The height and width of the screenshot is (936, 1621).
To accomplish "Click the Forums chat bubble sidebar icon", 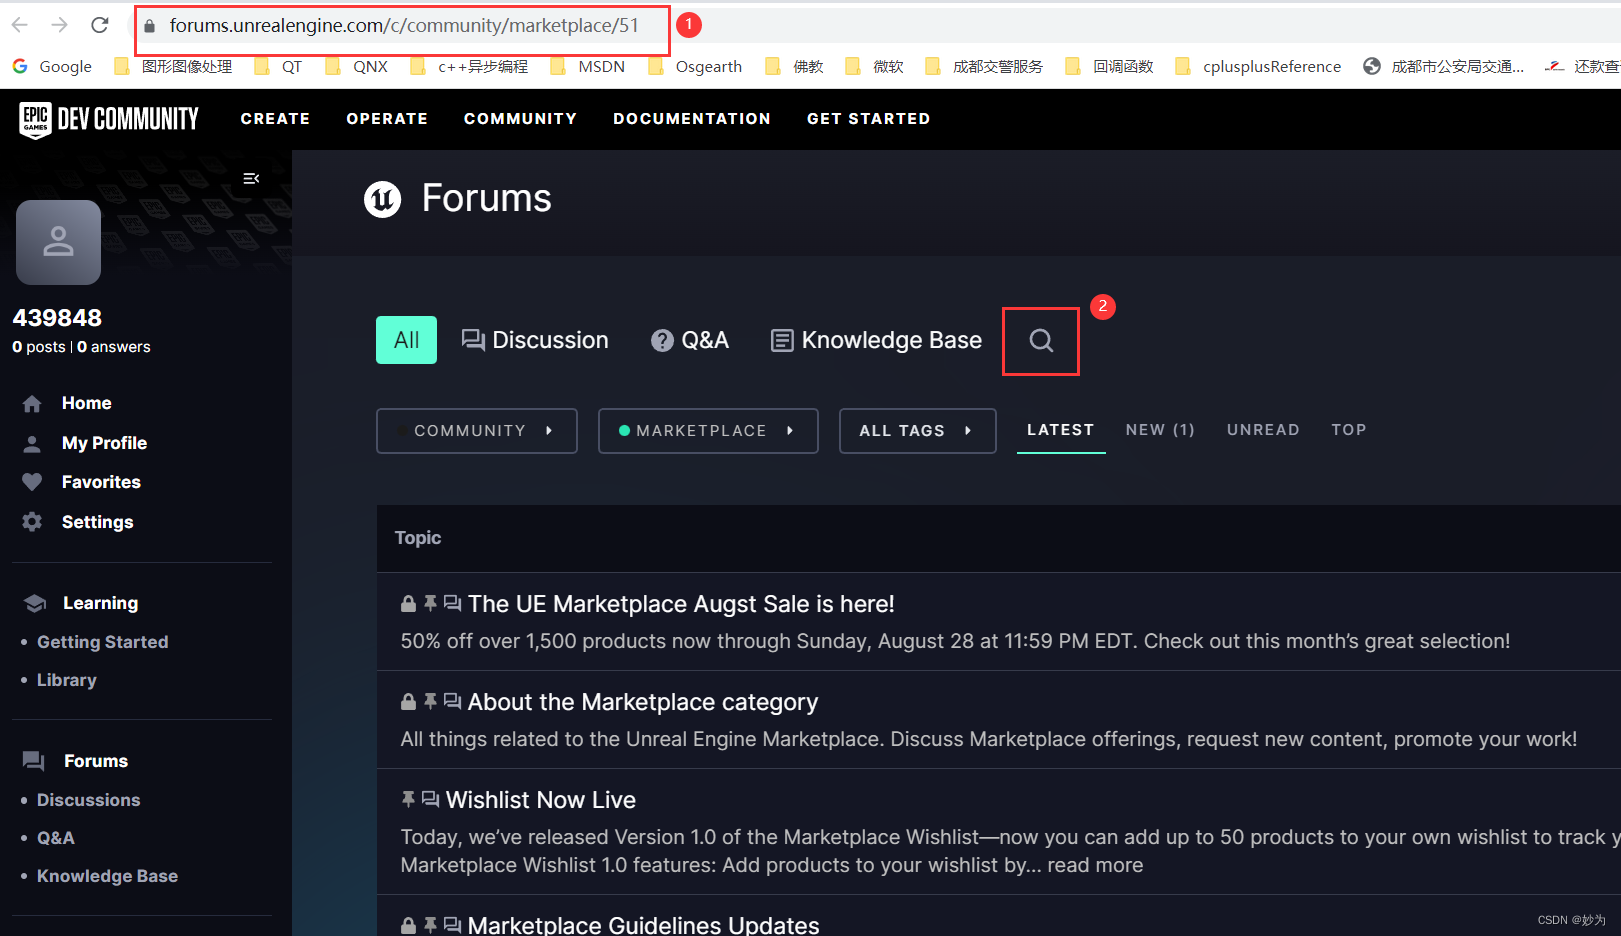I will click(34, 761).
